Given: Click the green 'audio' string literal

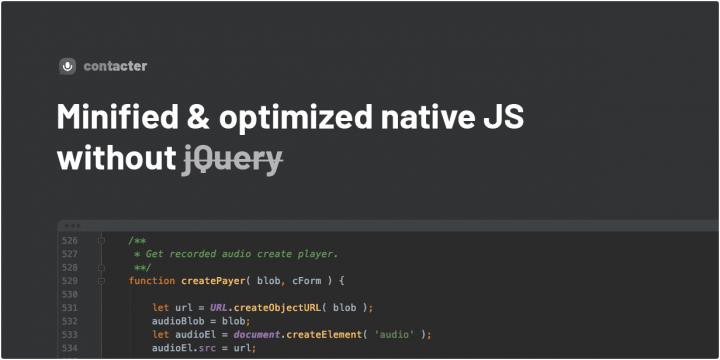Looking at the screenshot, I should (x=394, y=334).
